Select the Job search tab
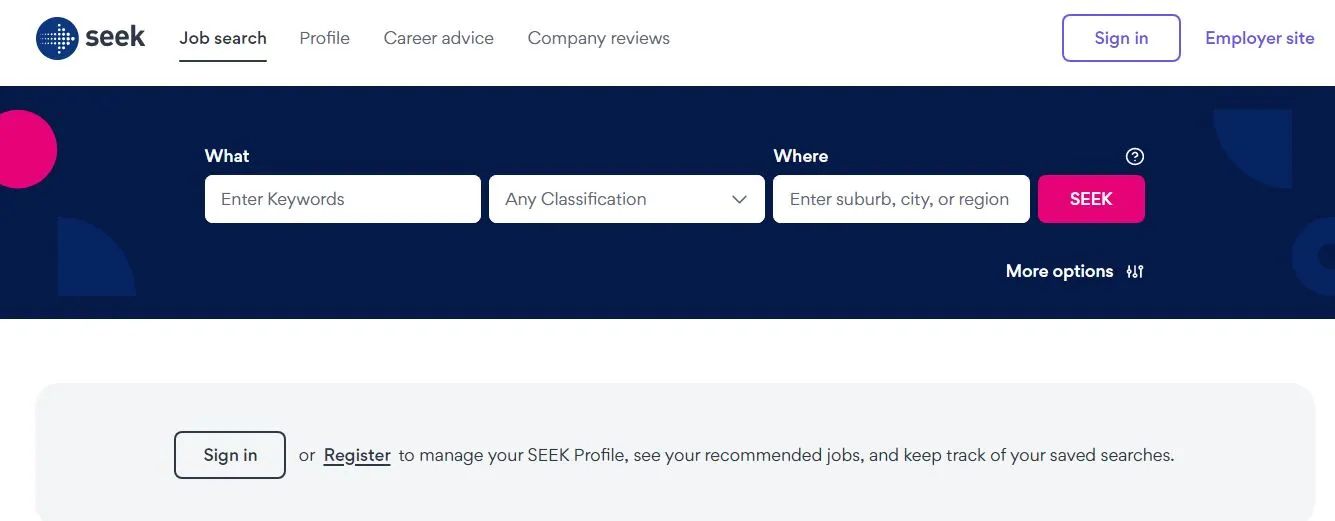Image resolution: width=1335 pixels, height=521 pixels. pyautogui.click(x=223, y=39)
